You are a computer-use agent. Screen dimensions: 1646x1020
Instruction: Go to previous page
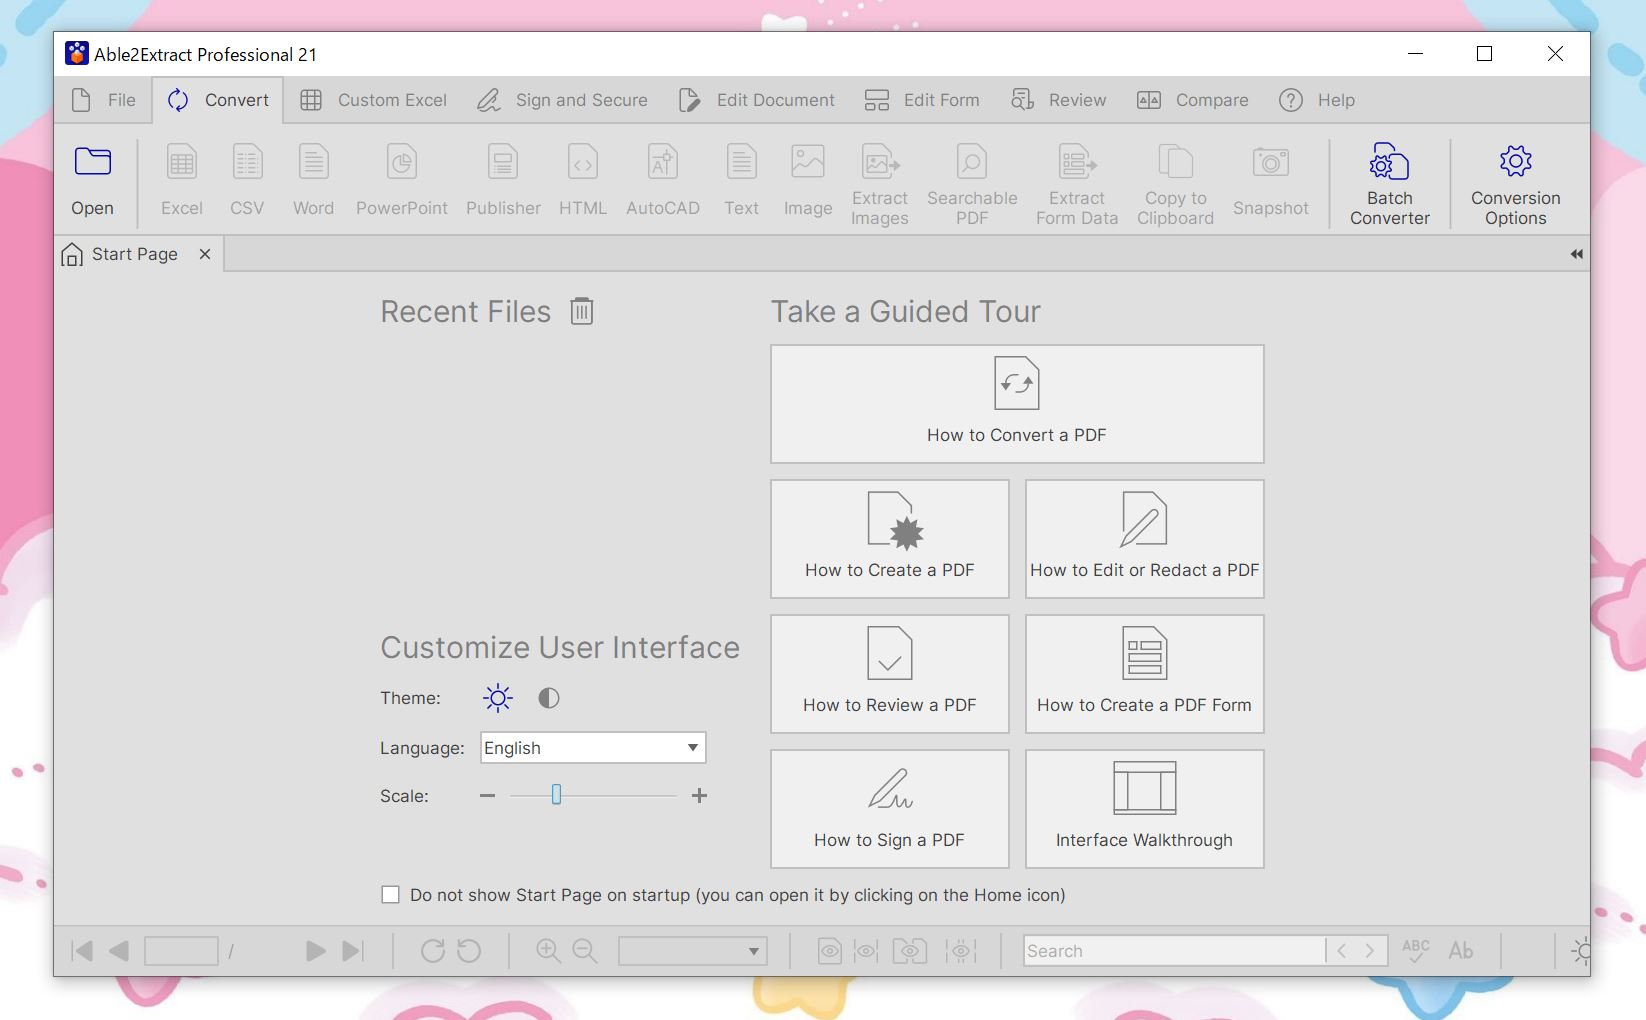(119, 951)
